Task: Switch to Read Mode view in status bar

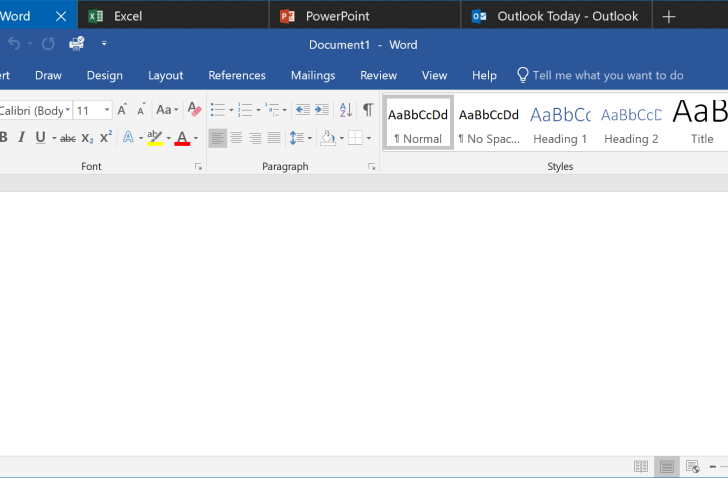Action: (x=641, y=466)
